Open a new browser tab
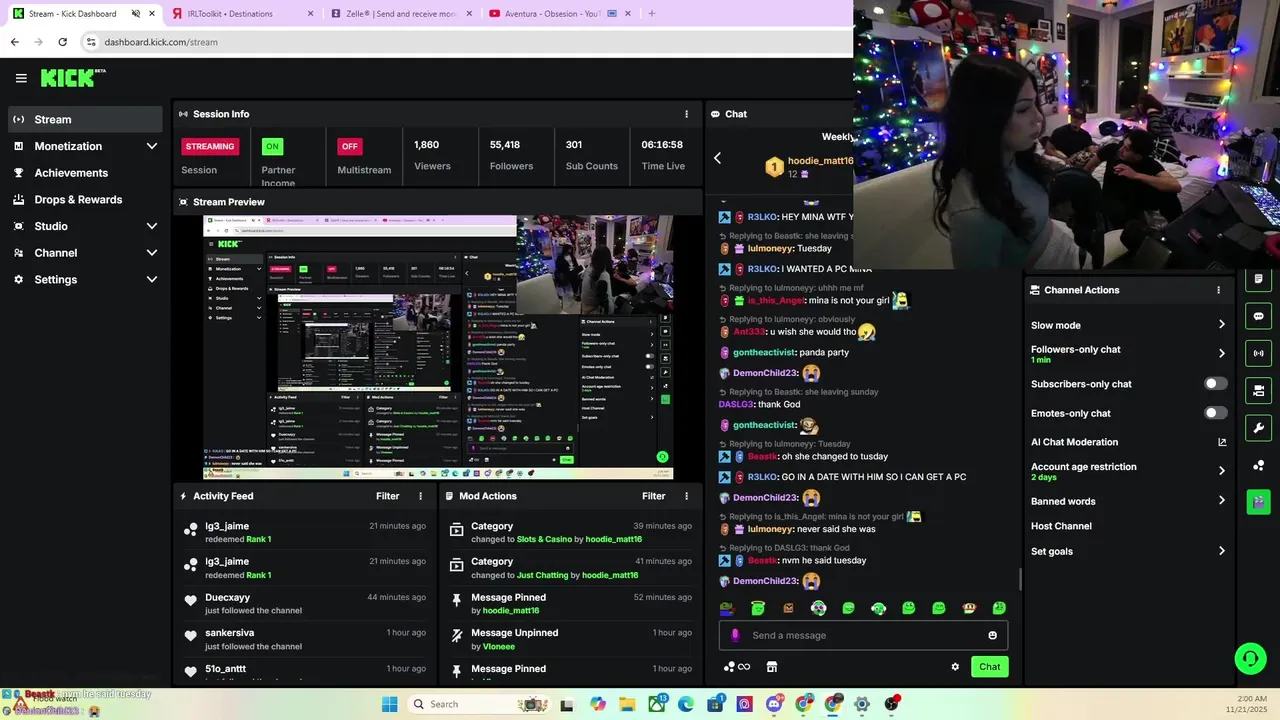The height and width of the screenshot is (720, 1280). 651,13
